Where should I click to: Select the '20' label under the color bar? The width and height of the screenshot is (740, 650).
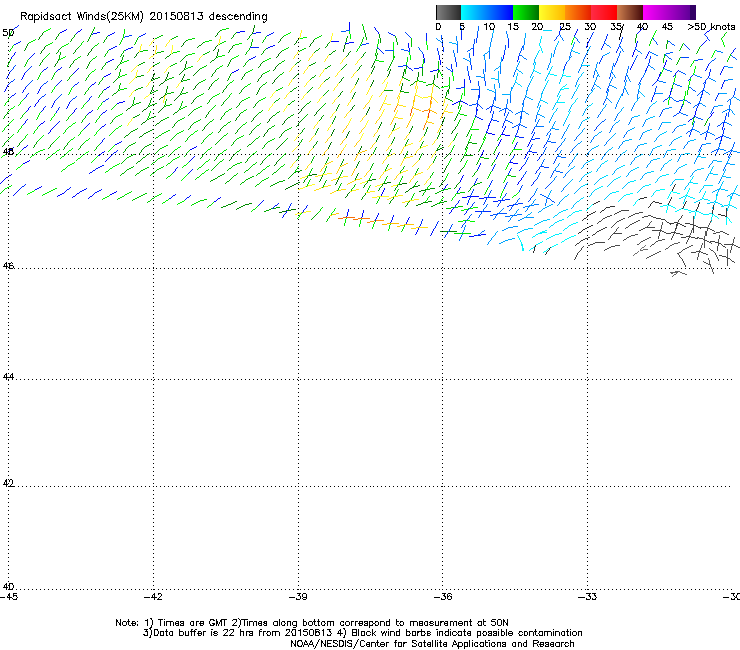537,27
